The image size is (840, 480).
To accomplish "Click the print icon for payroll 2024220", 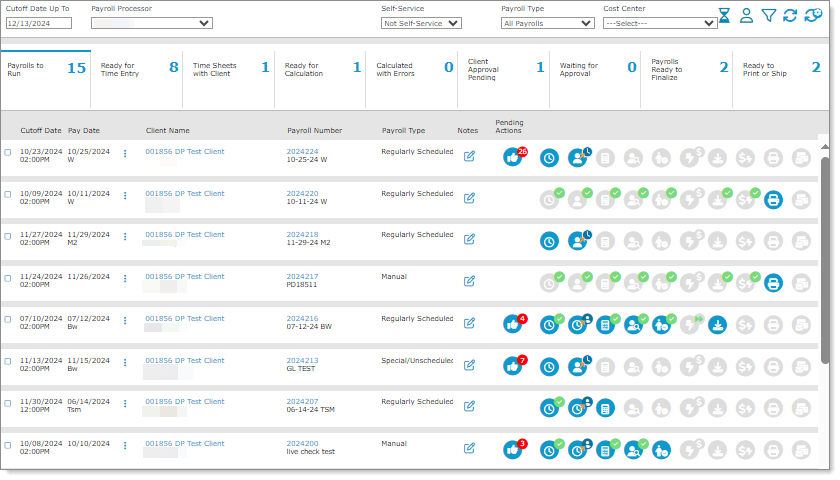I will click(x=773, y=200).
